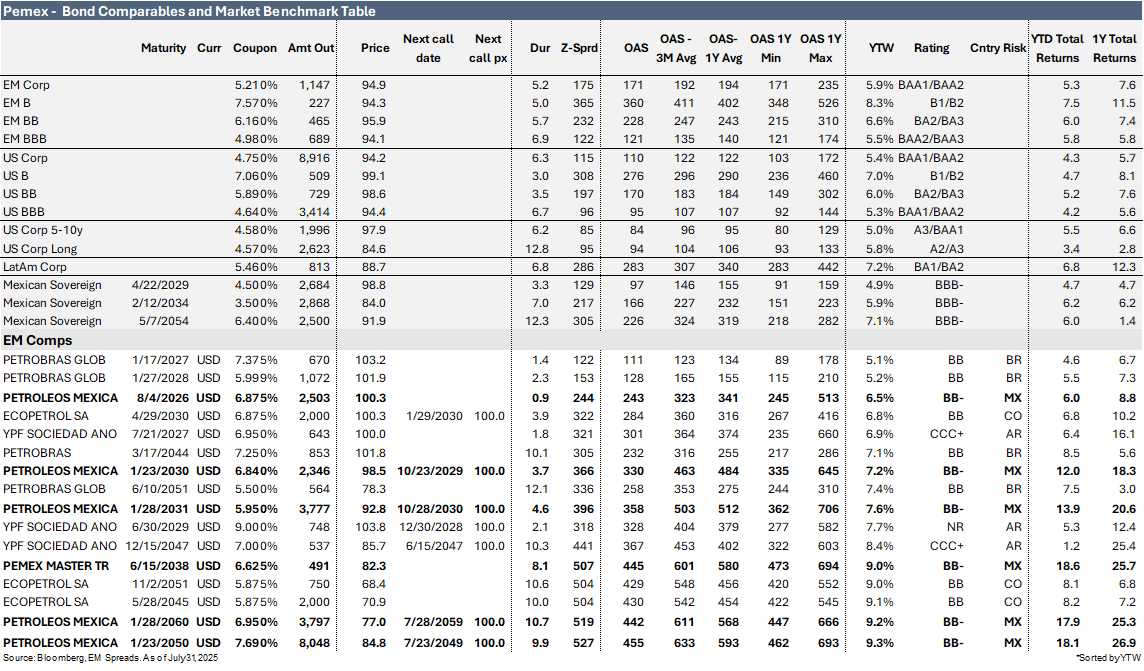The height and width of the screenshot is (671, 1144).
Task: Select Mexican Sovereign maturity "2/12/2034"
Action: 160,303
